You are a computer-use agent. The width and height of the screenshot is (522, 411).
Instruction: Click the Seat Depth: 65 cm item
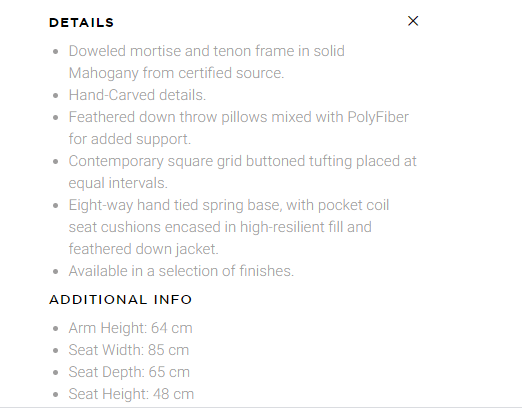point(129,372)
